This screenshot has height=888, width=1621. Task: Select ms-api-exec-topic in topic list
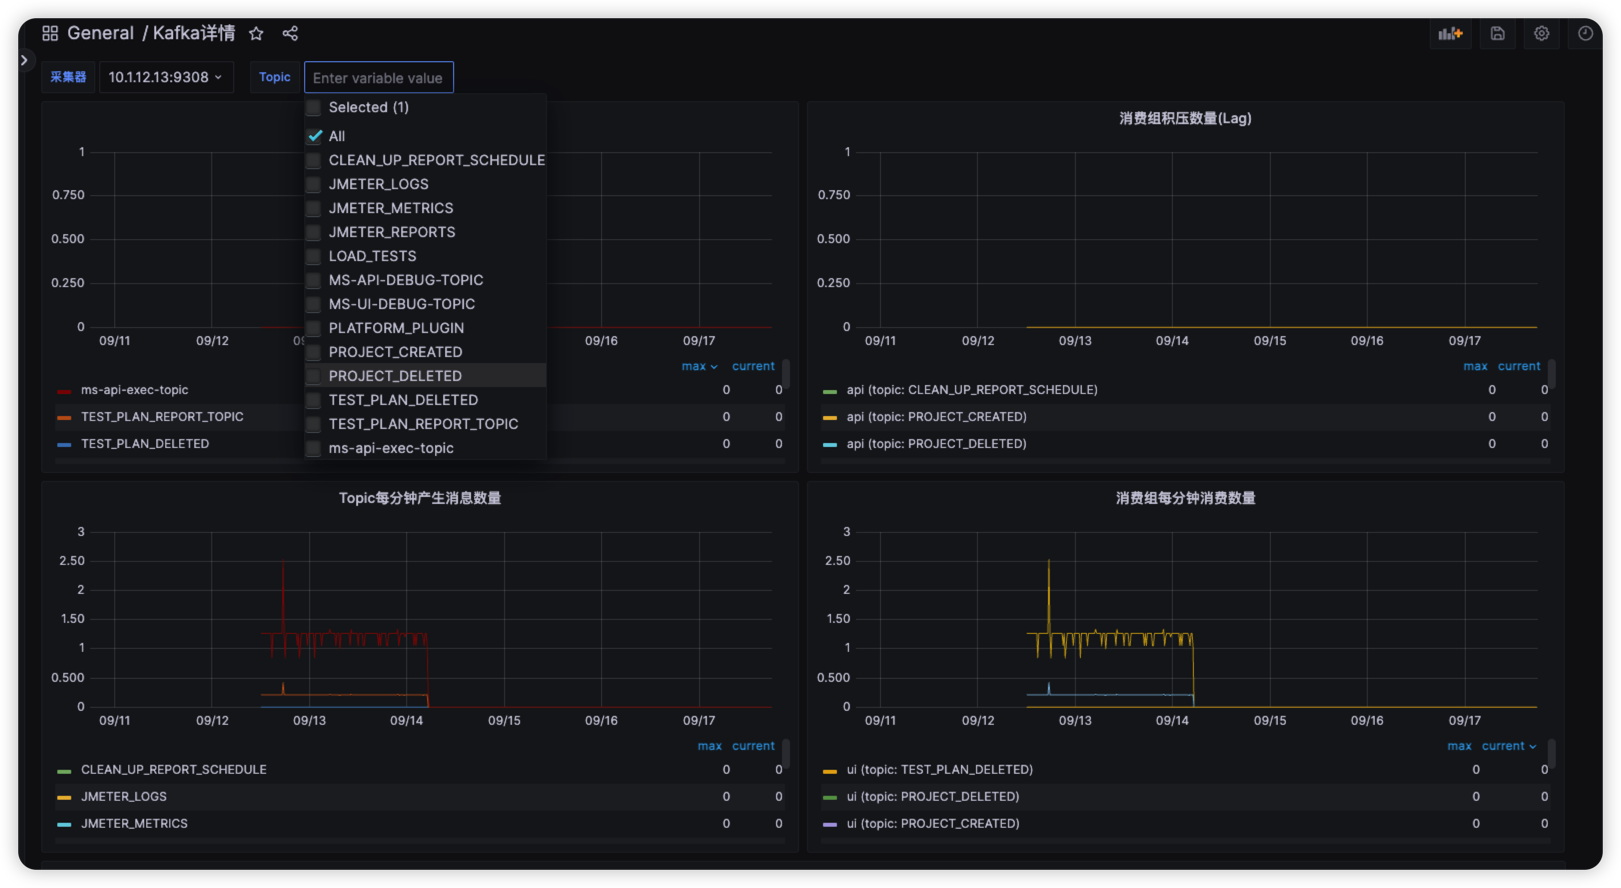(425, 448)
